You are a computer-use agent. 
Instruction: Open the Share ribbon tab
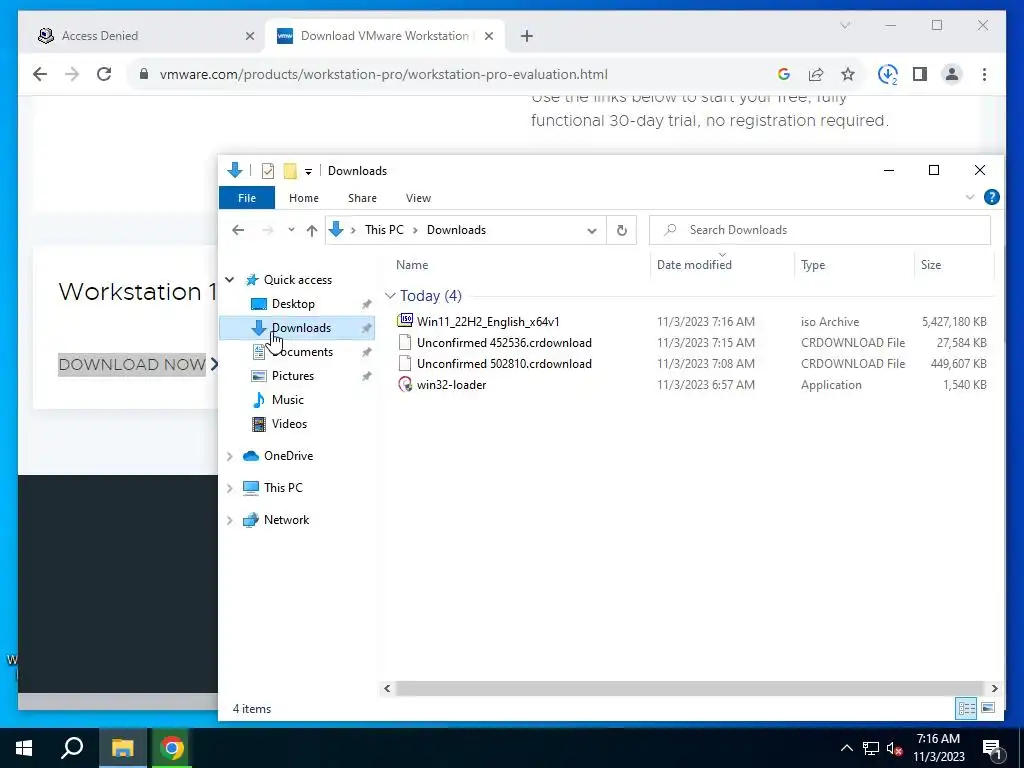362,198
